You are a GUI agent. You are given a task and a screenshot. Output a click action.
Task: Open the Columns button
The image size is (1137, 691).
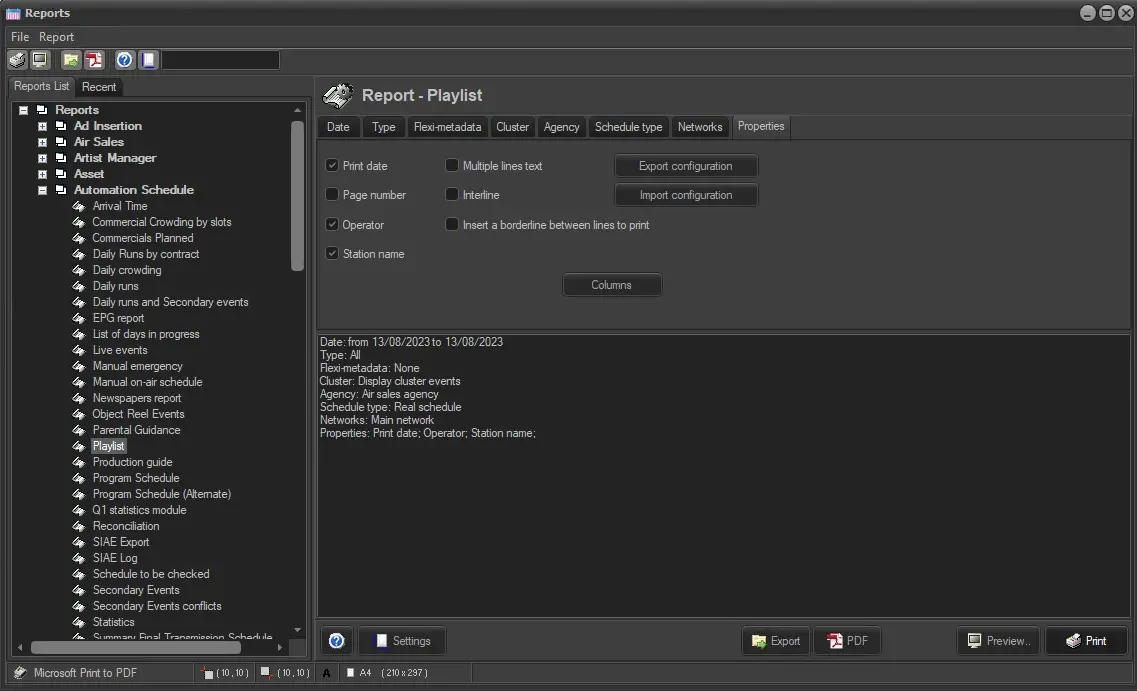coord(611,285)
